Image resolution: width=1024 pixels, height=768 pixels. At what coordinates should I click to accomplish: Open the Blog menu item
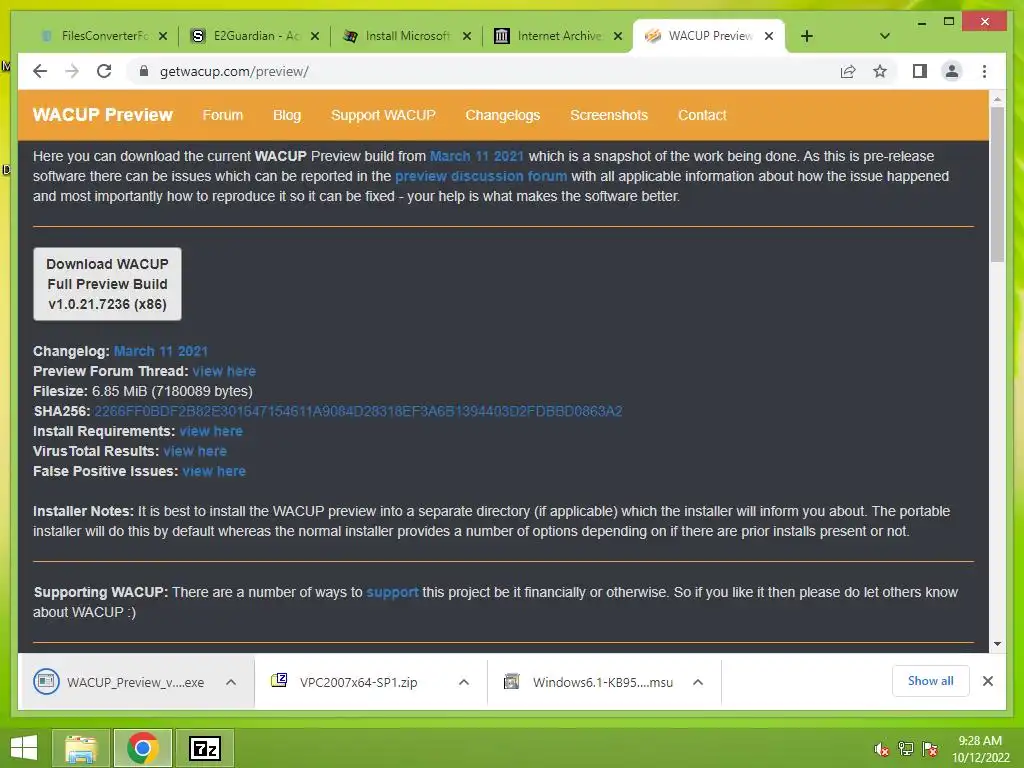[x=287, y=115]
